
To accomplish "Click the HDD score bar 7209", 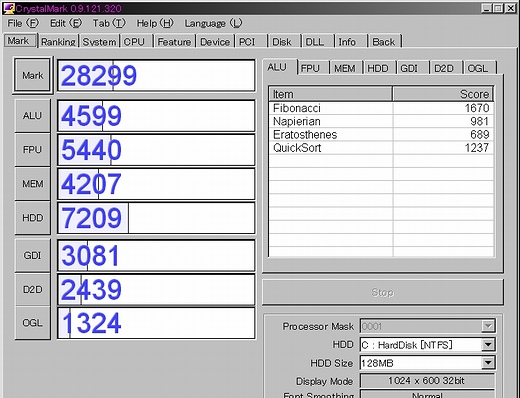I will (156, 218).
